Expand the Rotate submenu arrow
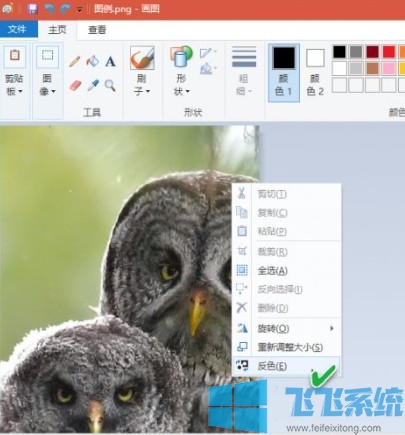The height and width of the screenshot is (435, 405). tap(331, 328)
